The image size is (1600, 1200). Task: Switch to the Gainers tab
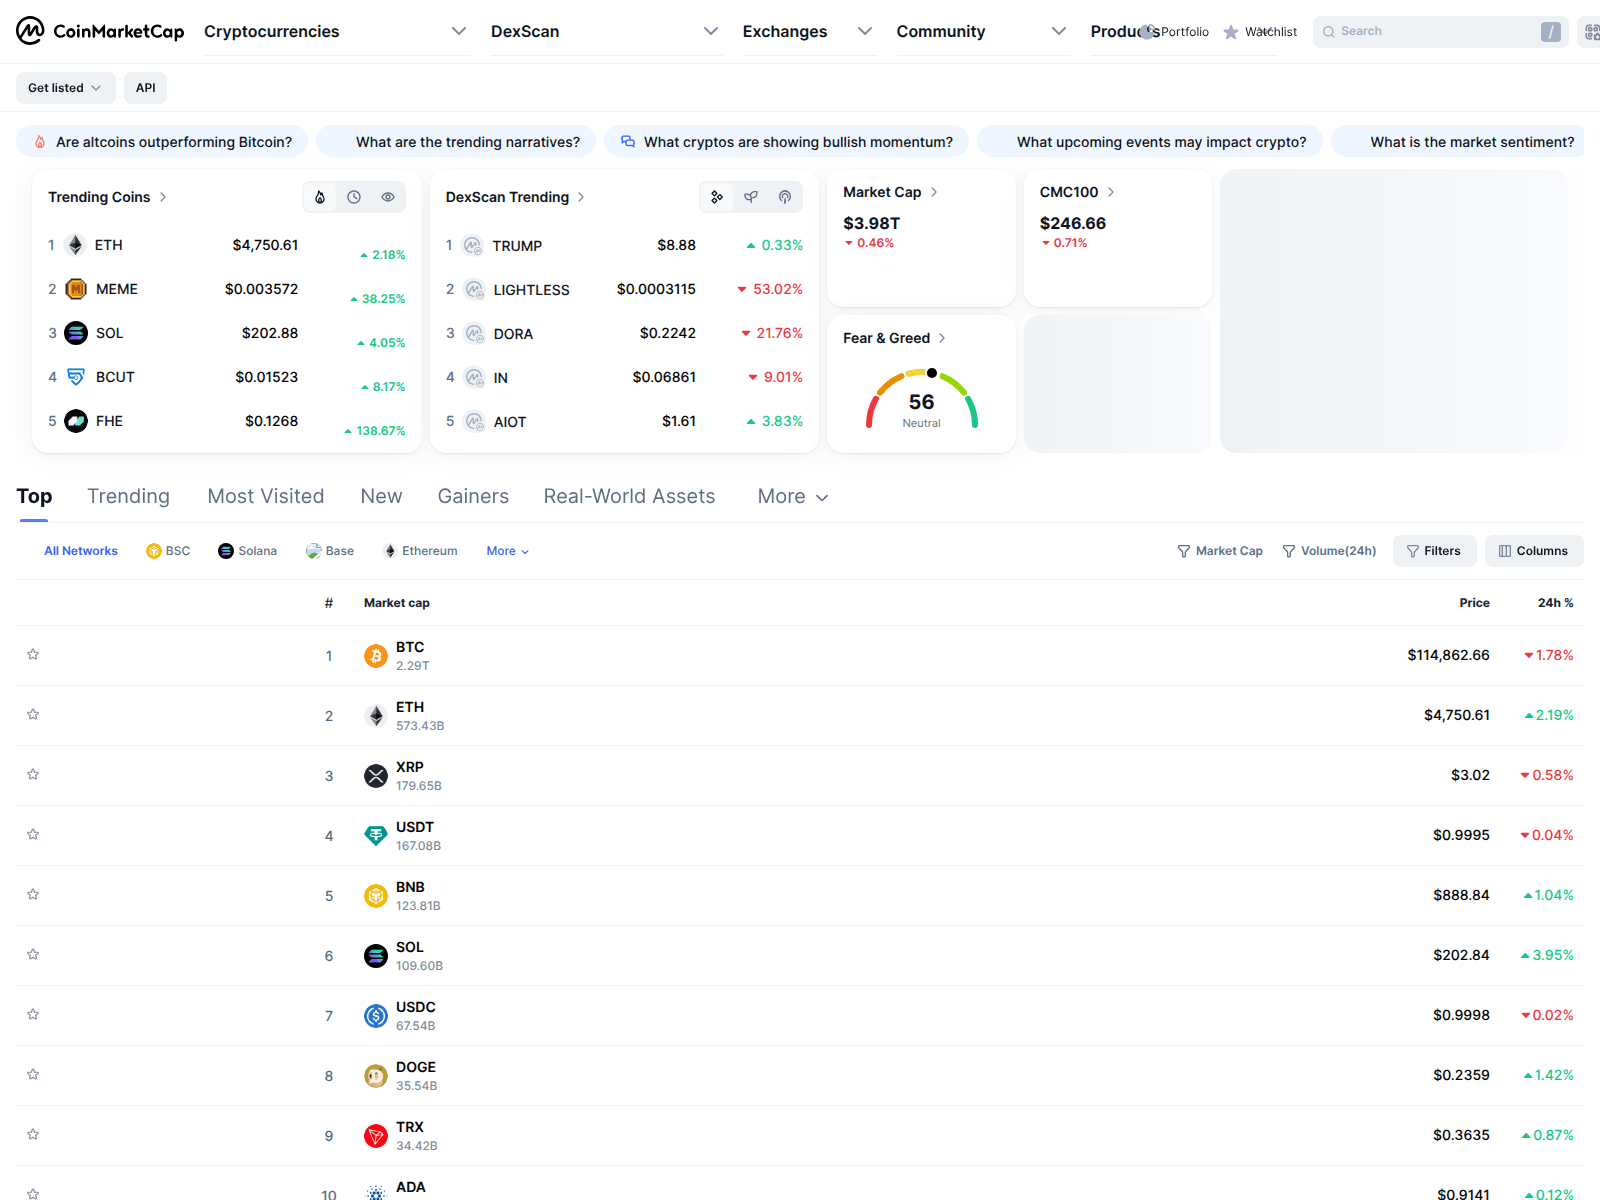(x=473, y=496)
